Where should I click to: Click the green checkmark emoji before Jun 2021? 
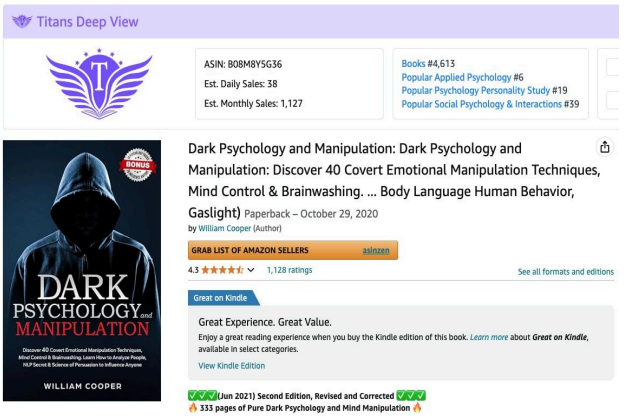pyautogui.click(x=202, y=396)
